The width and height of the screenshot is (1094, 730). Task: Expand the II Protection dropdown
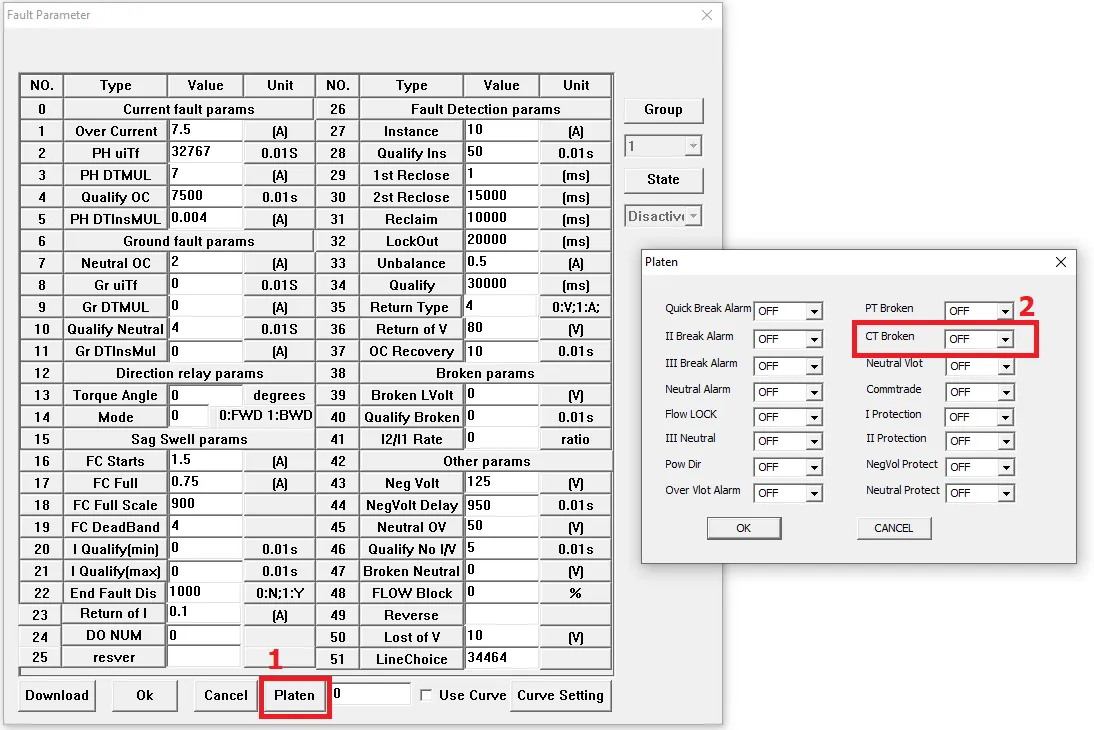(980, 441)
